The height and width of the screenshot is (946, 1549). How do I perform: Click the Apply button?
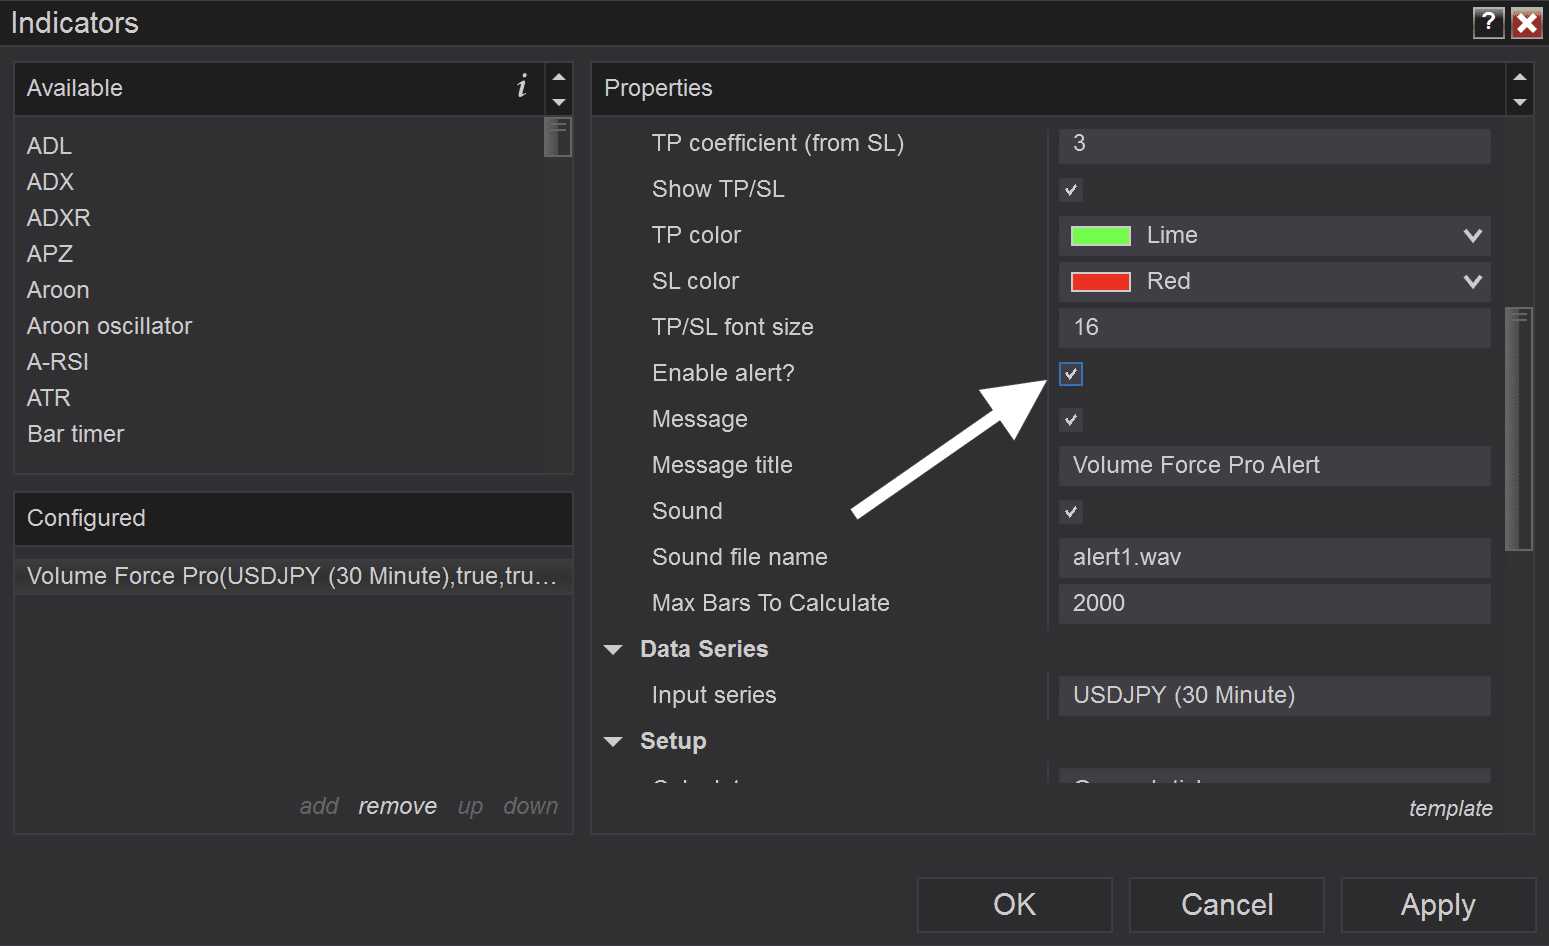1438,905
